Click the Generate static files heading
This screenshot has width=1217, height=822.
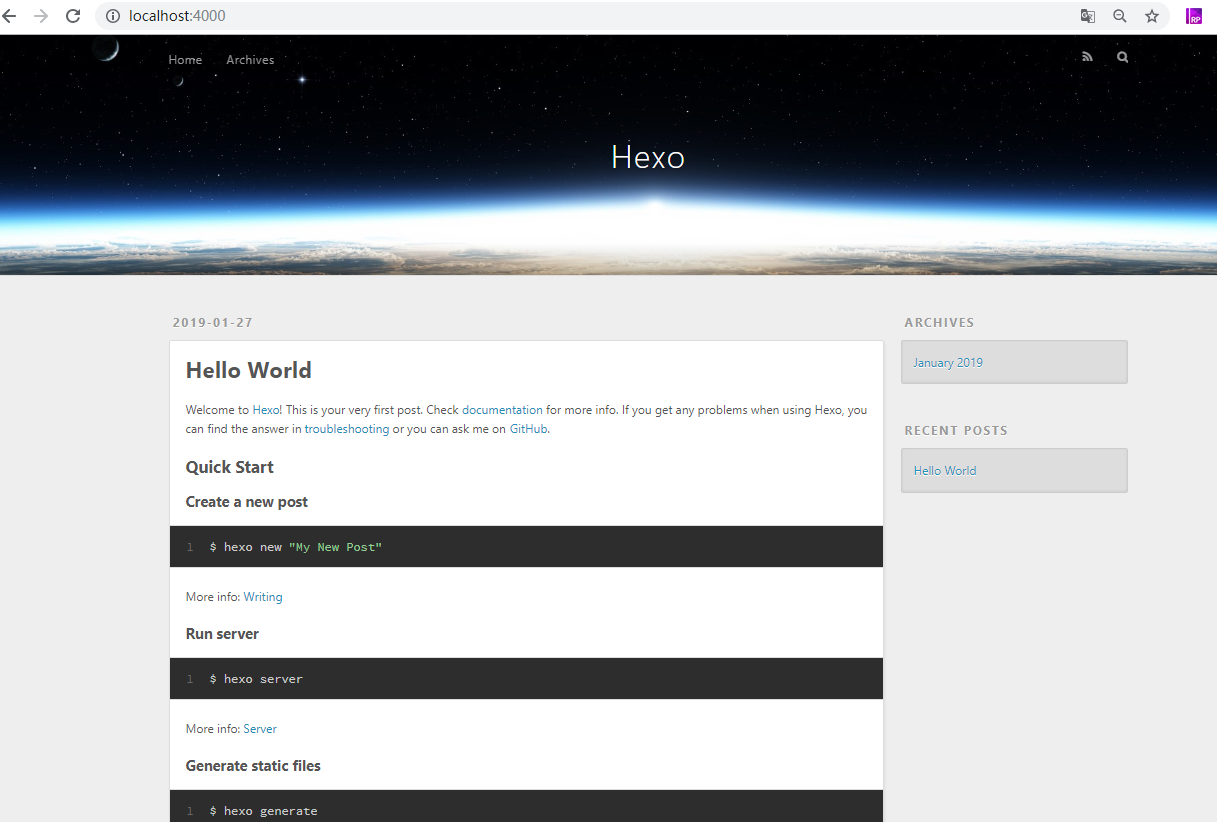253,766
